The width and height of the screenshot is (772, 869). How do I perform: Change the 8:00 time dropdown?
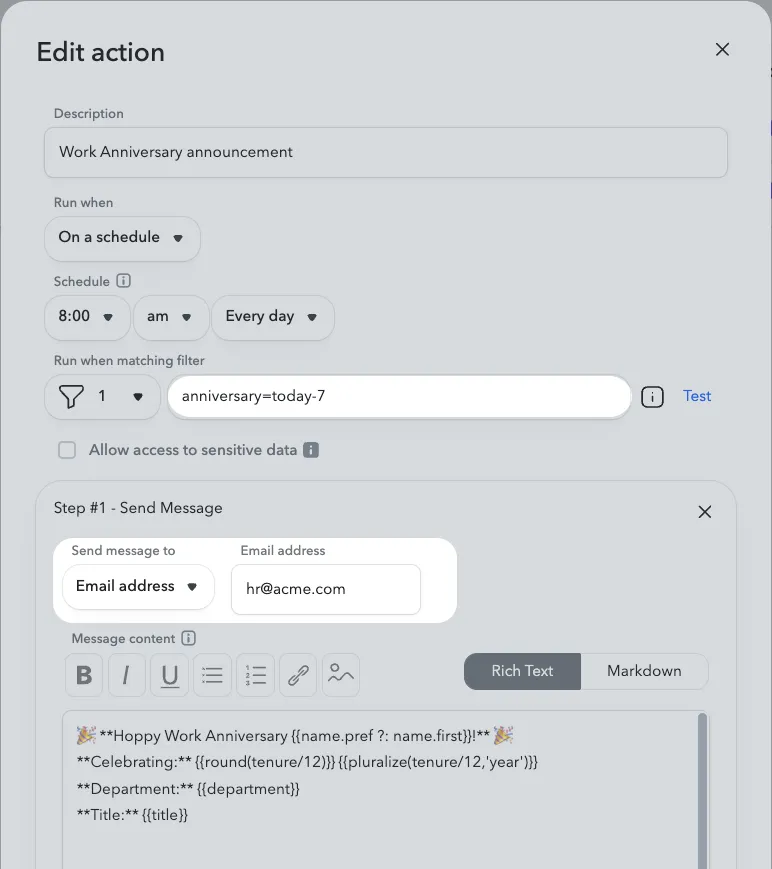coord(87,317)
